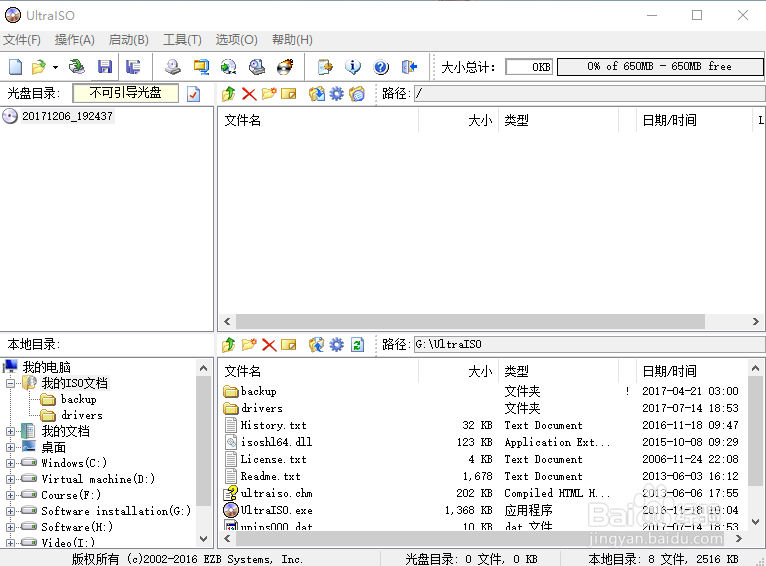The width and height of the screenshot is (766, 566).
Task: Open image properties checkmark icon
Action: pyautogui.click(x=193, y=93)
